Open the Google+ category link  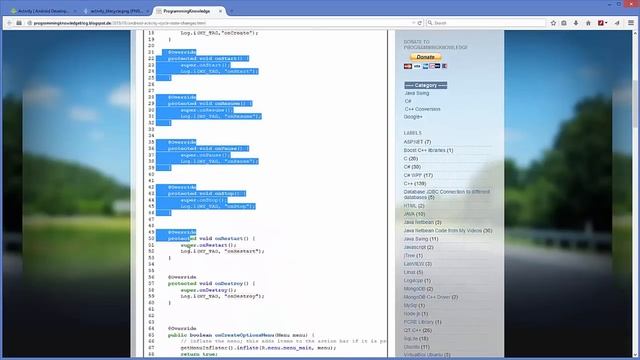coord(413,117)
